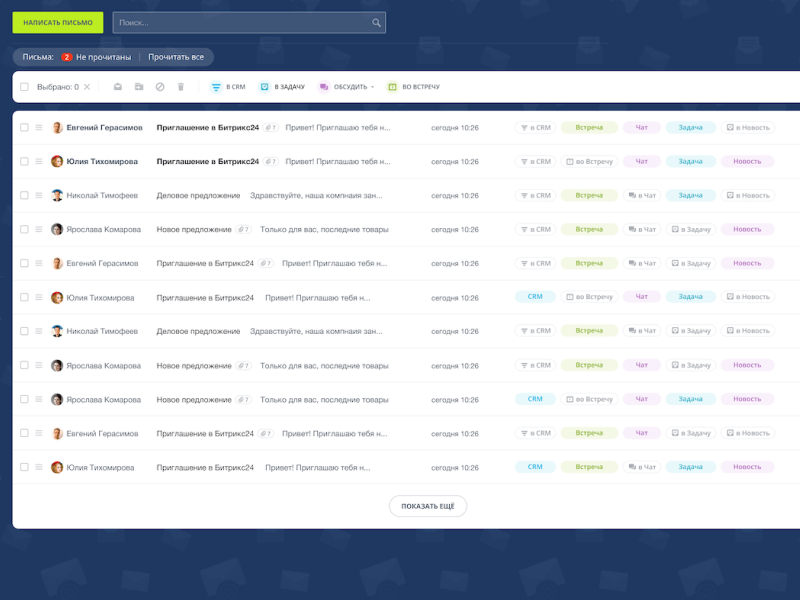The height and width of the screenshot is (600, 800).
Task: Check Николай Тимофеев row having highlighted Задача pill
Action: coord(24,195)
